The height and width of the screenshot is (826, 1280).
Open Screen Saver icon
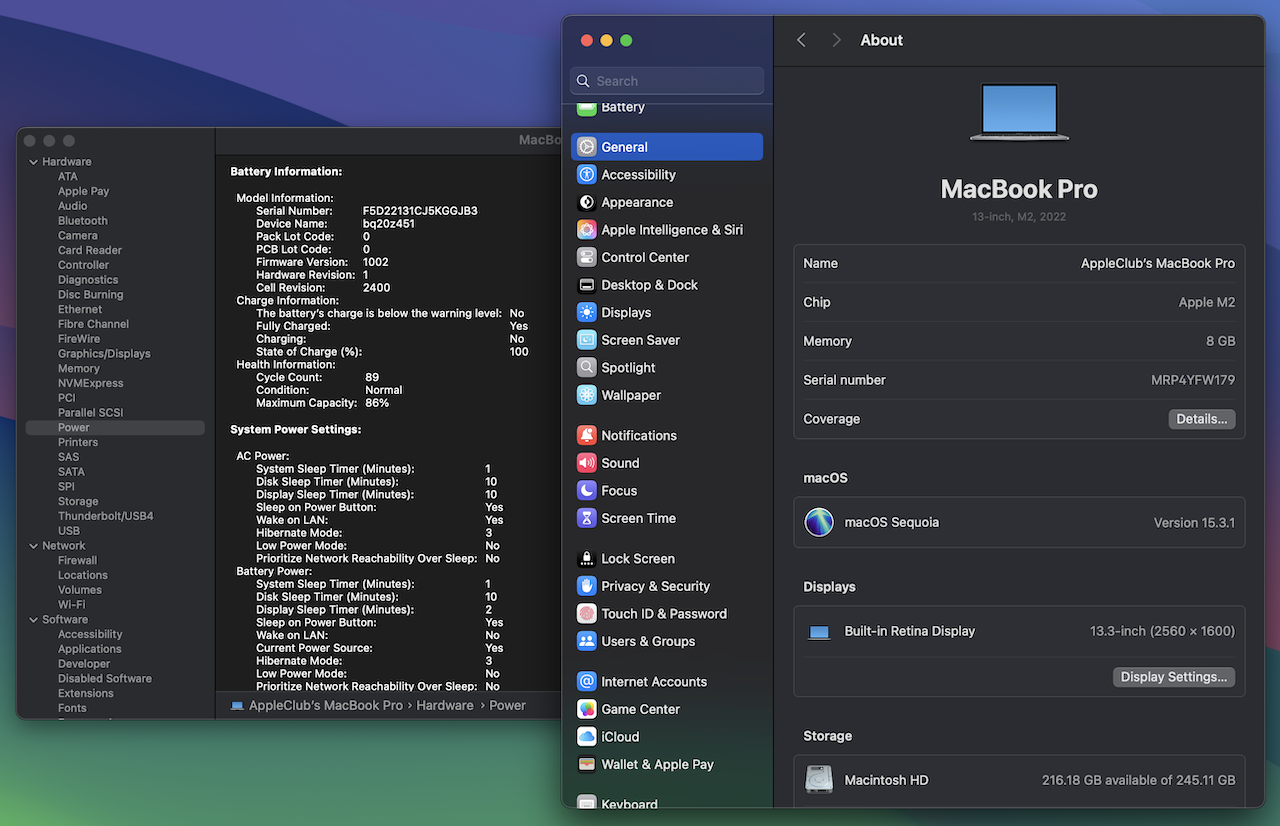[x=587, y=340]
